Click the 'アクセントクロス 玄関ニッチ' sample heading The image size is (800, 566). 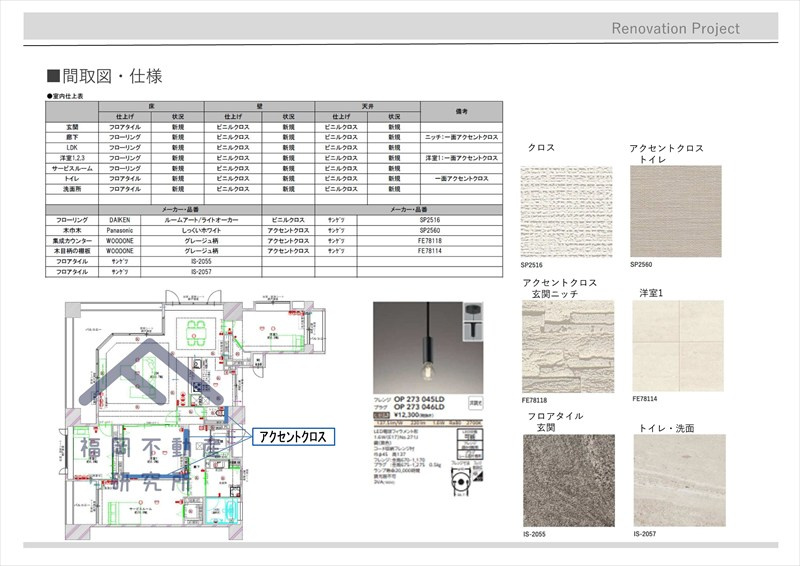pos(560,288)
